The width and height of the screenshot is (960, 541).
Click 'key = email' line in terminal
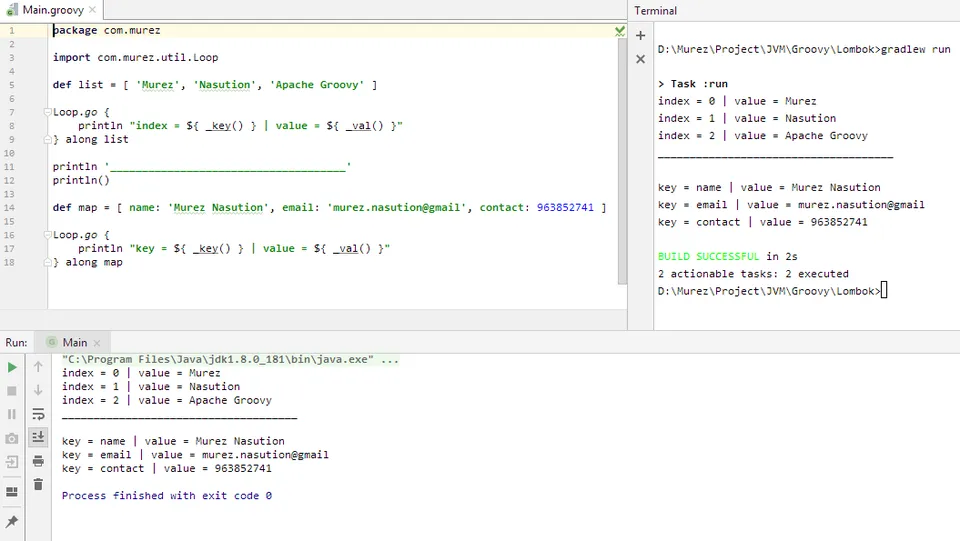(x=791, y=204)
